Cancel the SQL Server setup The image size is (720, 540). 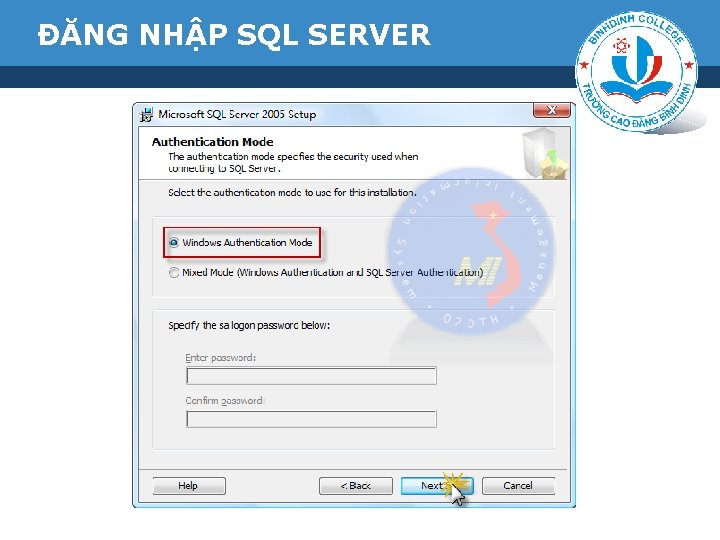coord(518,486)
